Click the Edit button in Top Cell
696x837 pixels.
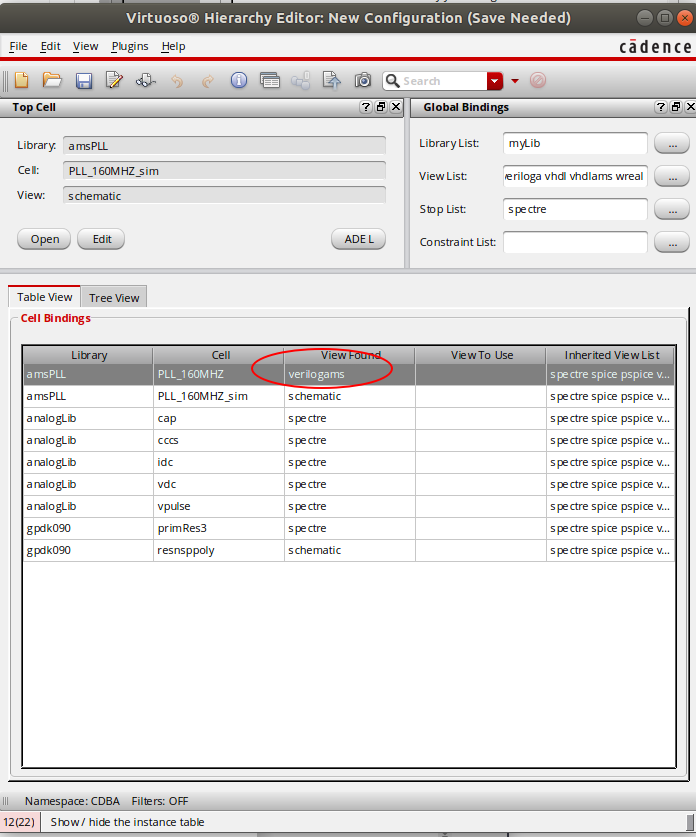(101, 239)
